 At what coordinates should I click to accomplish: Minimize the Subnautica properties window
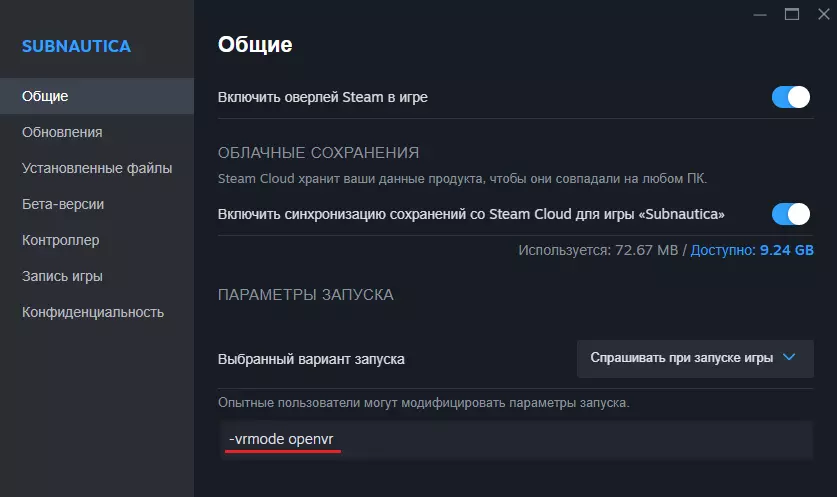[x=764, y=15]
